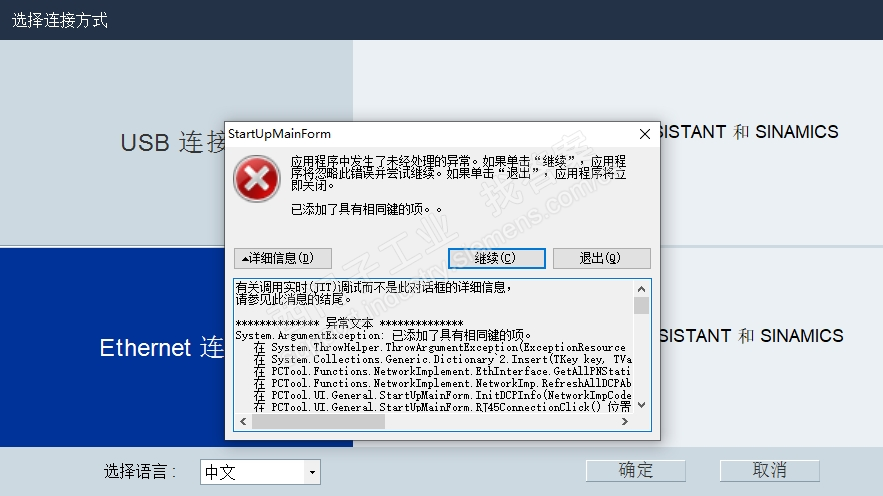Collapse the 详细信息(D) details section
883x496 pixels.
(283, 258)
